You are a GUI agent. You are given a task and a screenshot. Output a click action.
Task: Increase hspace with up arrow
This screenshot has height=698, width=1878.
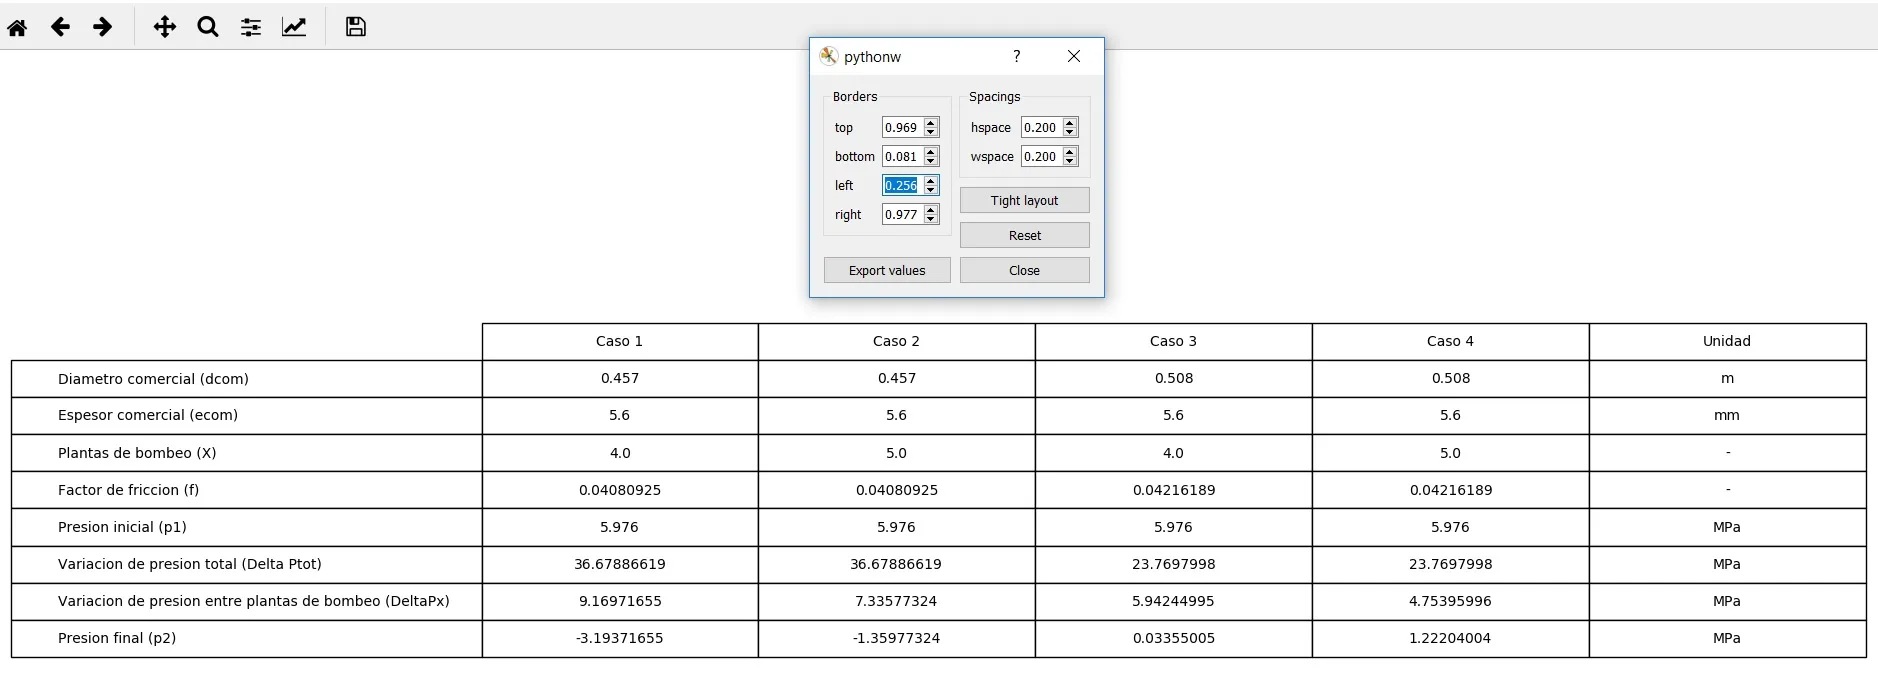(x=1070, y=123)
